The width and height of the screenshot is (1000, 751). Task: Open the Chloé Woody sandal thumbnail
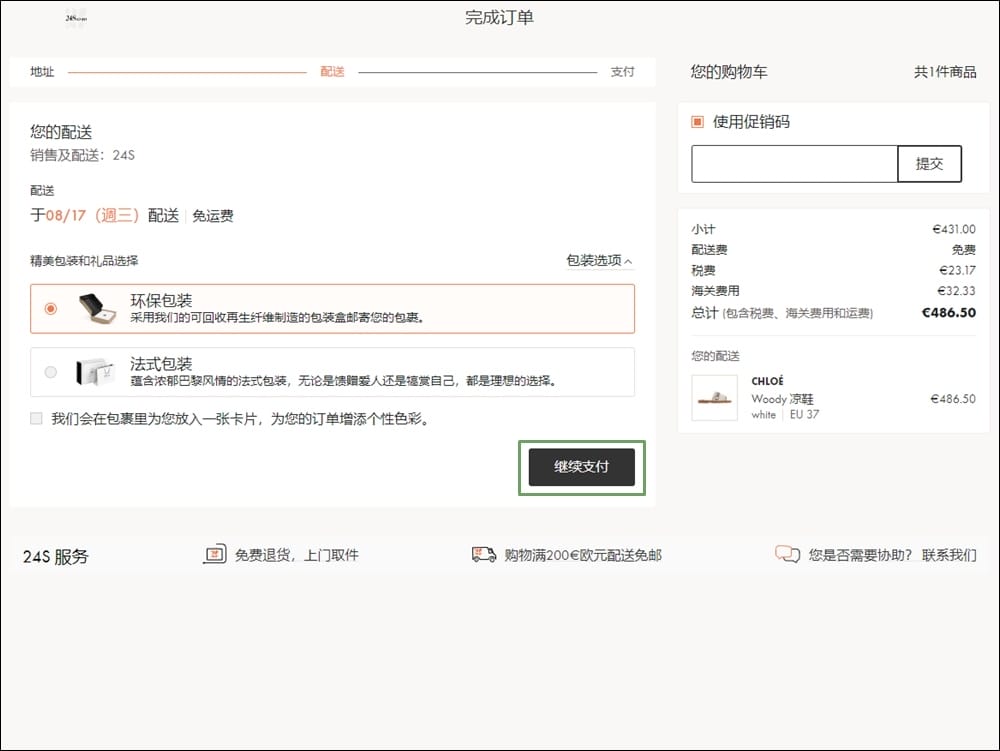coord(714,398)
